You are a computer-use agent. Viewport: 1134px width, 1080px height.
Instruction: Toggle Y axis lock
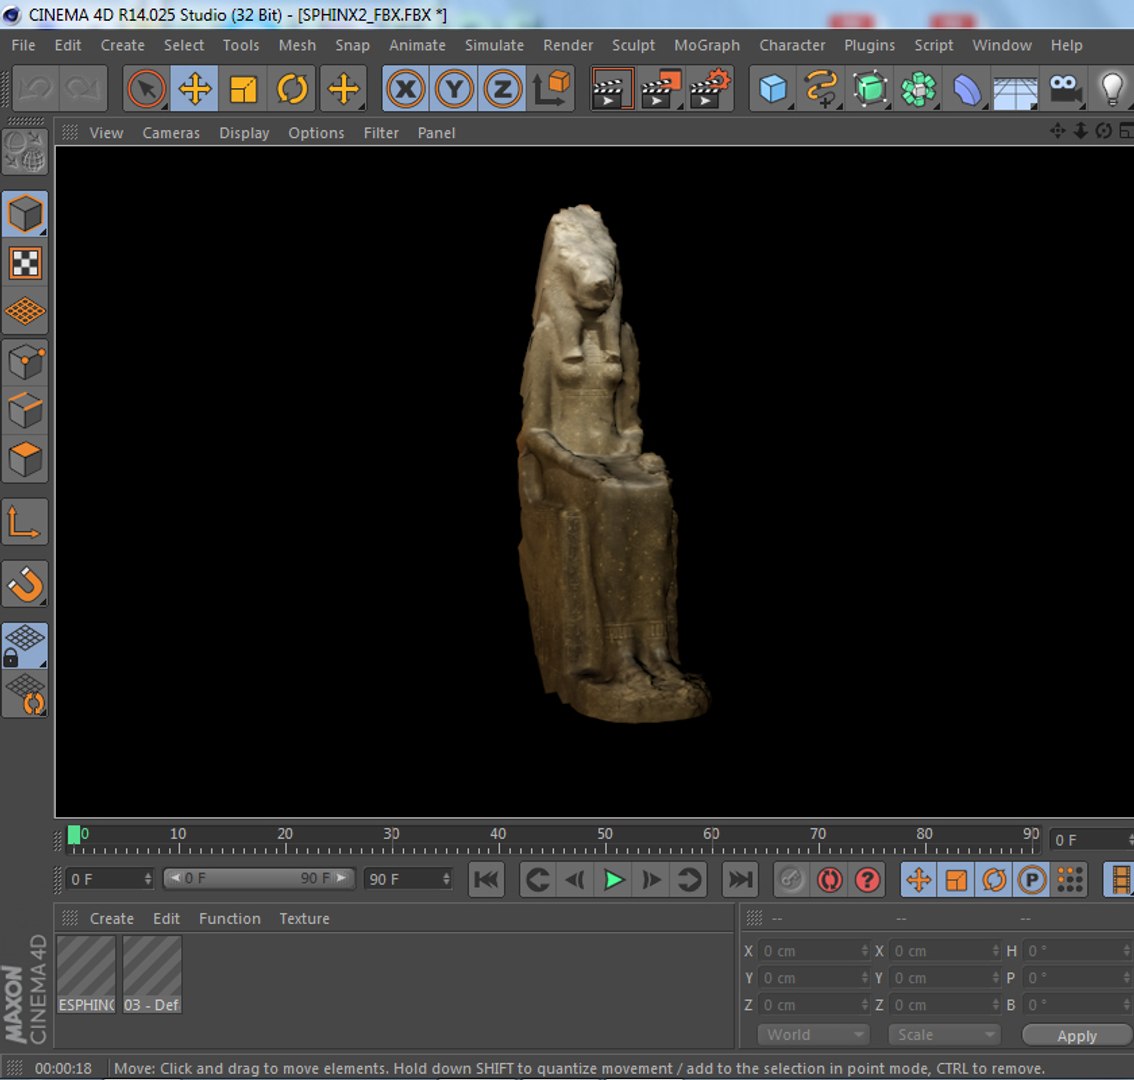(454, 89)
